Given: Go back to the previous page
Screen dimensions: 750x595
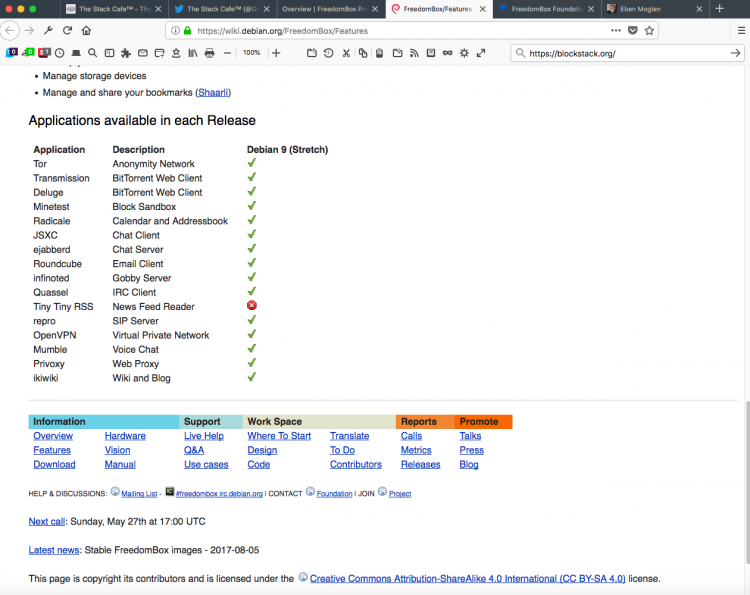Looking at the screenshot, I should point(10,31).
